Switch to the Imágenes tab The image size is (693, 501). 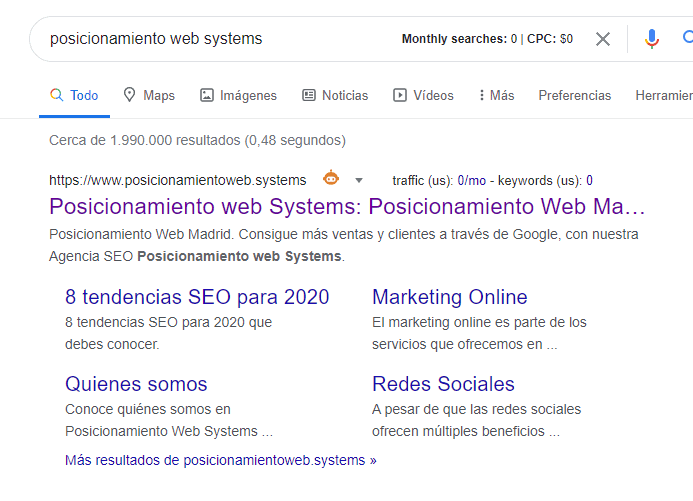pyautogui.click(x=238, y=95)
